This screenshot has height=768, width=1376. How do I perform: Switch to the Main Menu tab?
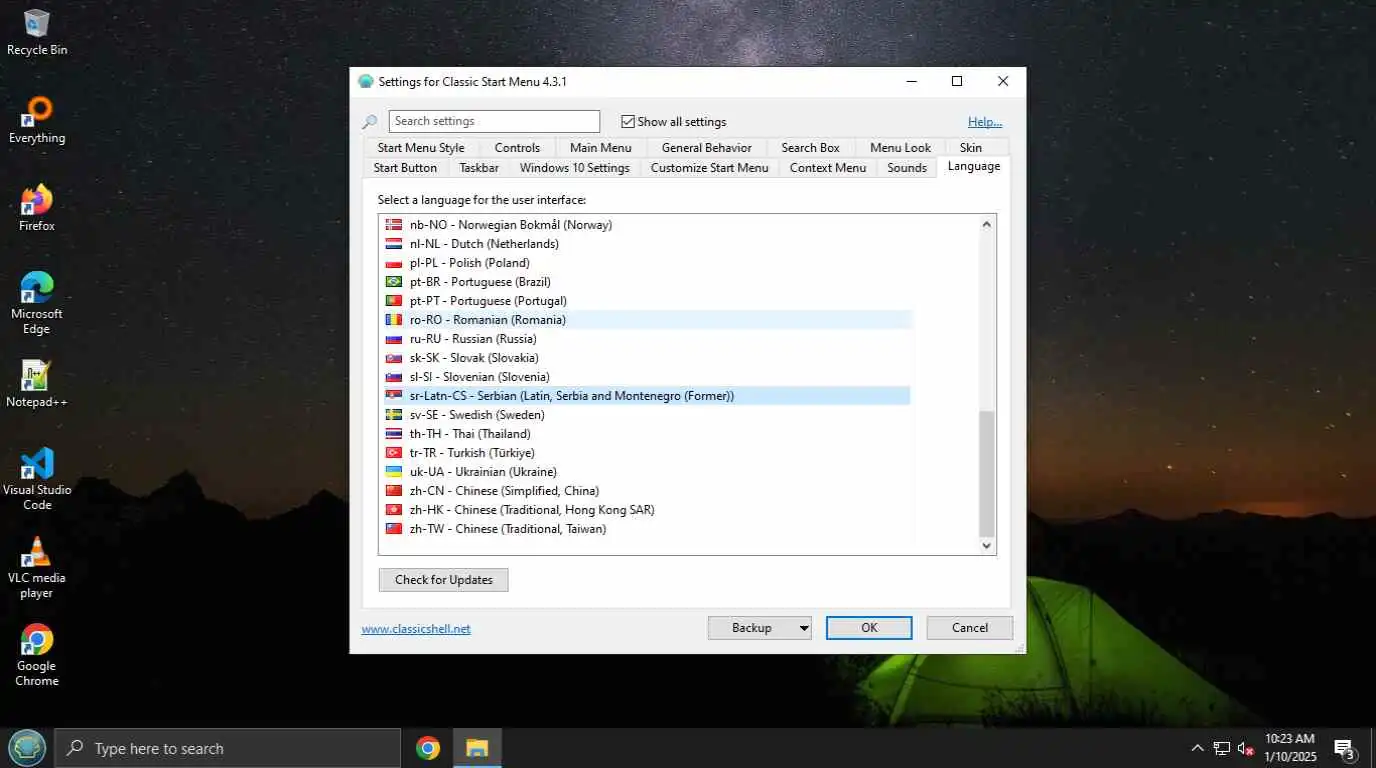click(601, 147)
